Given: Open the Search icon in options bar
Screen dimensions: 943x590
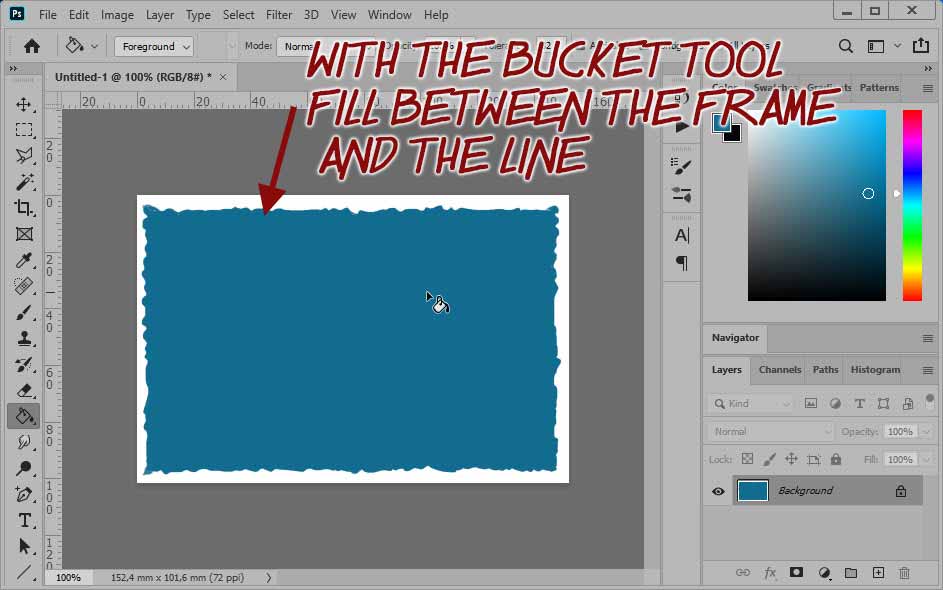Looking at the screenshot, I should pyautogui.click(x=846, y=46).
